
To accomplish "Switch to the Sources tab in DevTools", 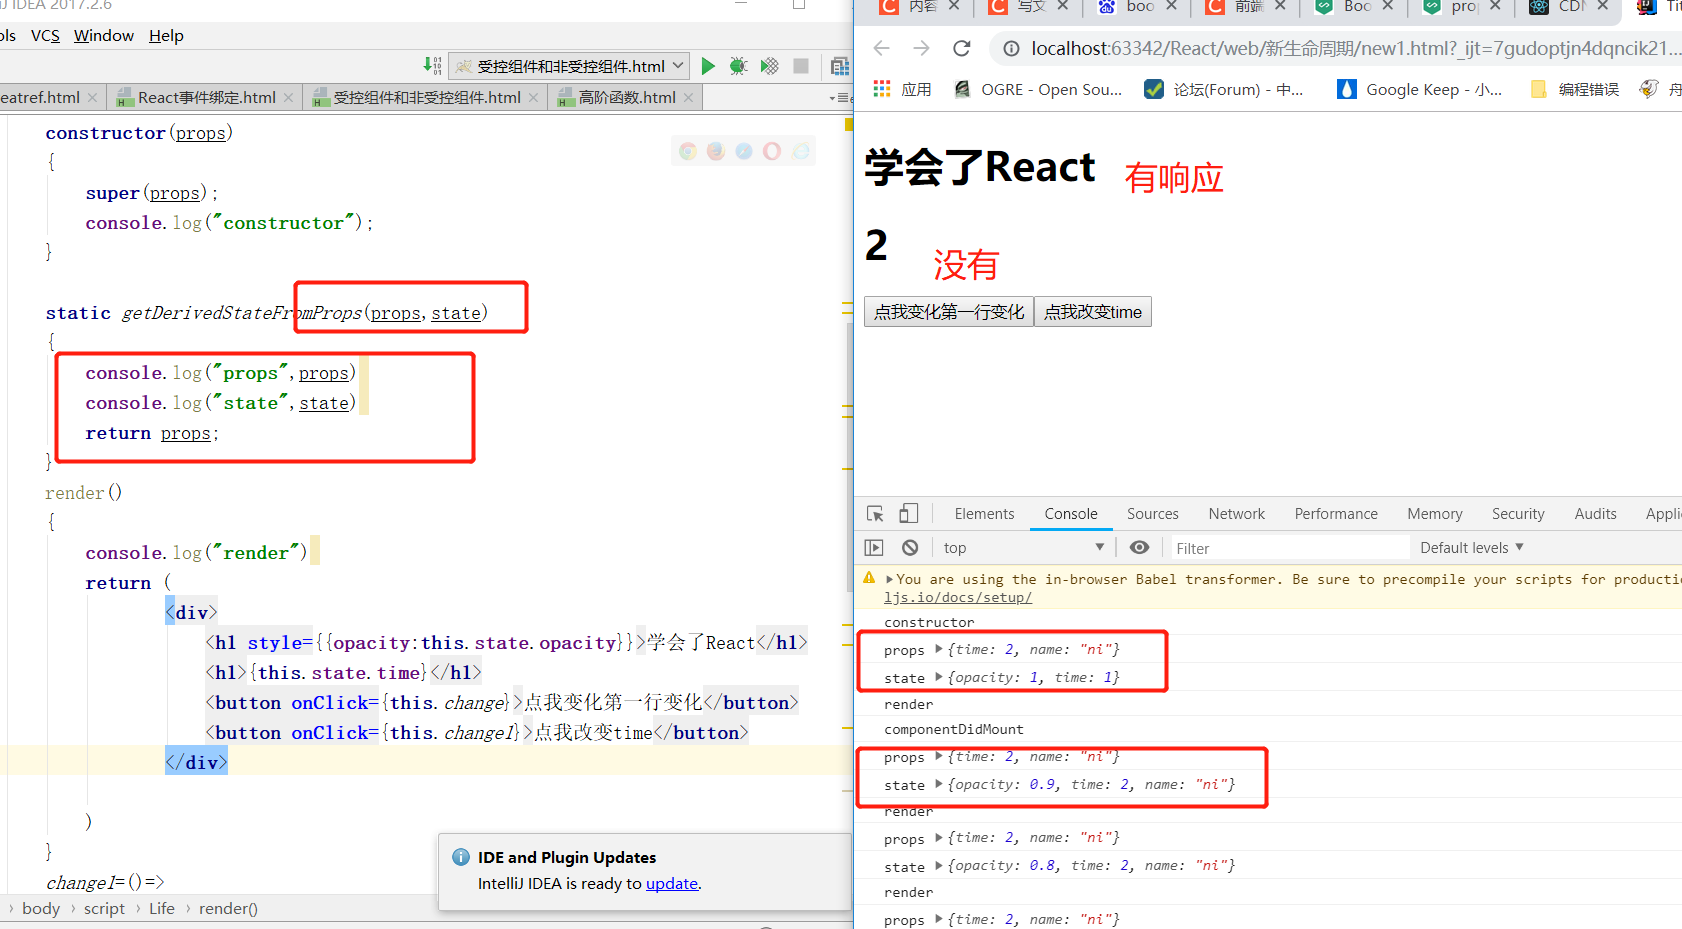I will pos(1153,514).
